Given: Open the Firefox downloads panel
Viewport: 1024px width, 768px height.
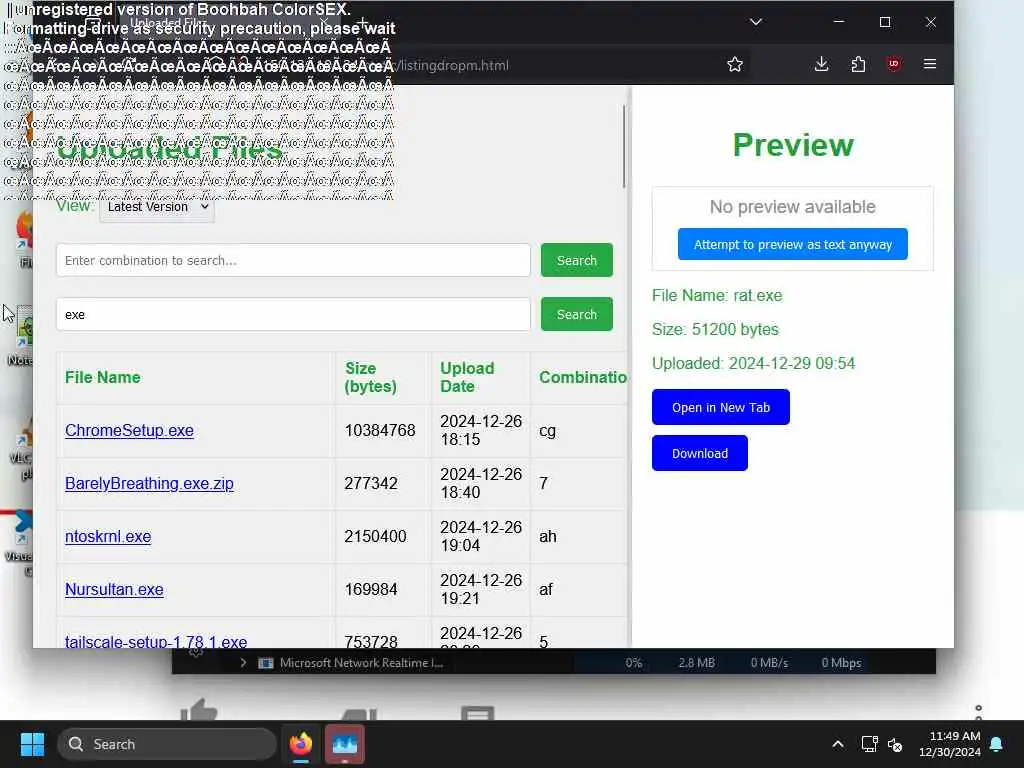Looking at the screenshot, I should [822, 64].
